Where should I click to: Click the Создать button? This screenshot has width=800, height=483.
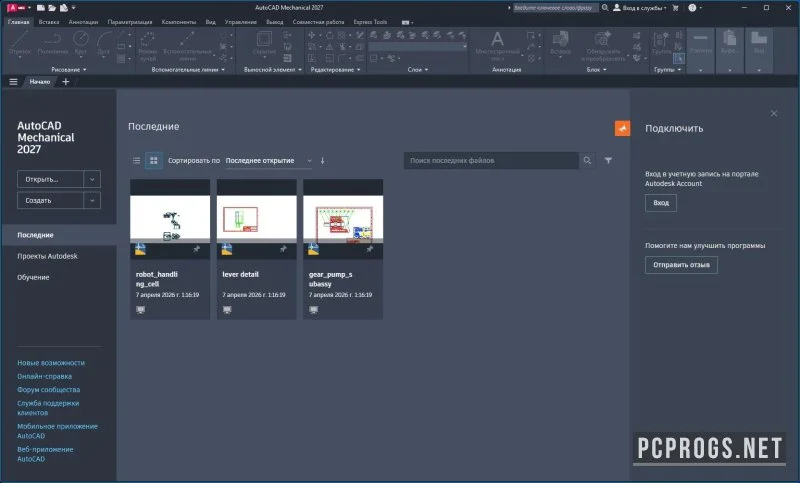click(51, 200)
